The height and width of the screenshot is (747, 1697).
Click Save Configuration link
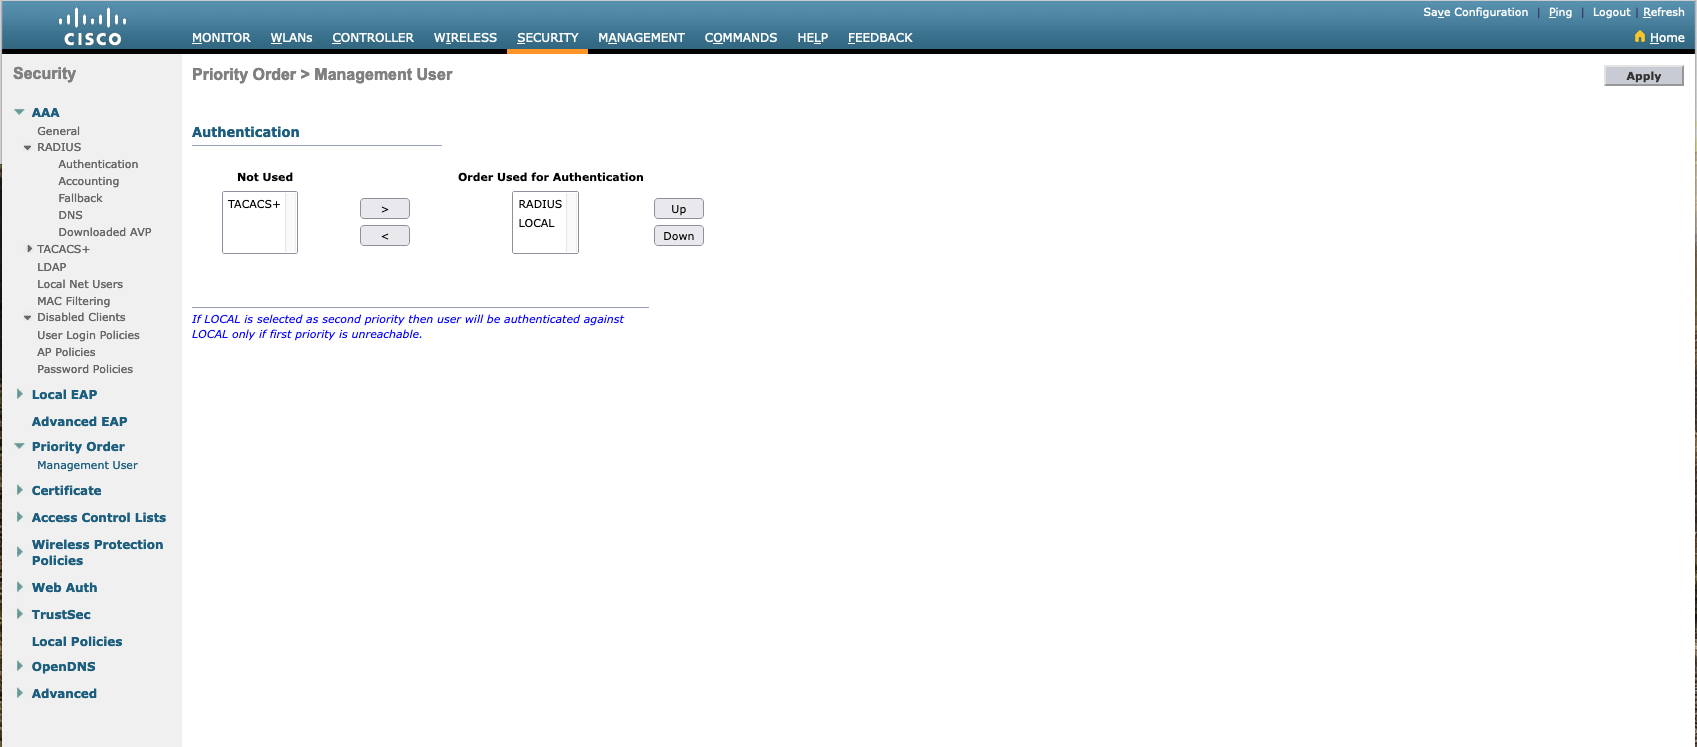point(1475,12)
